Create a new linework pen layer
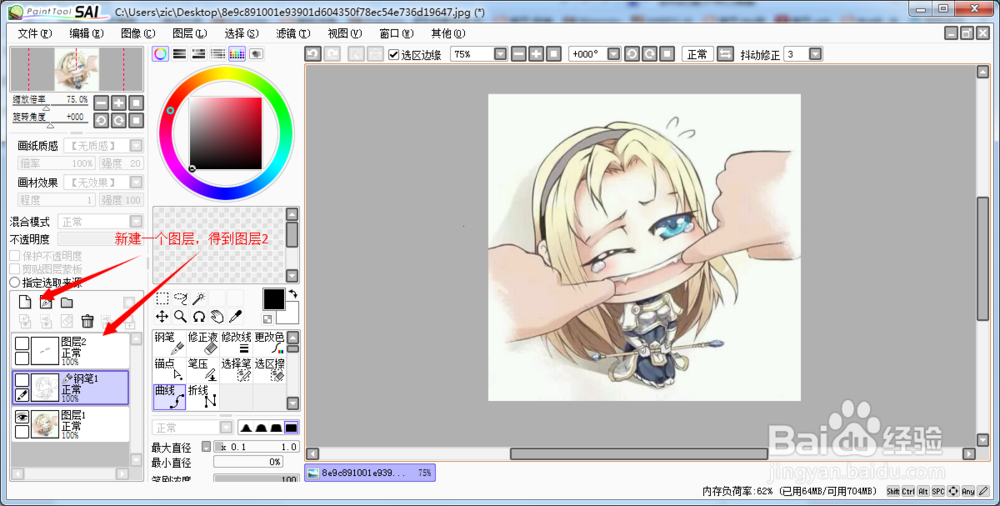The height and width of the screenshot is (506, 1000). click(46, 302)
